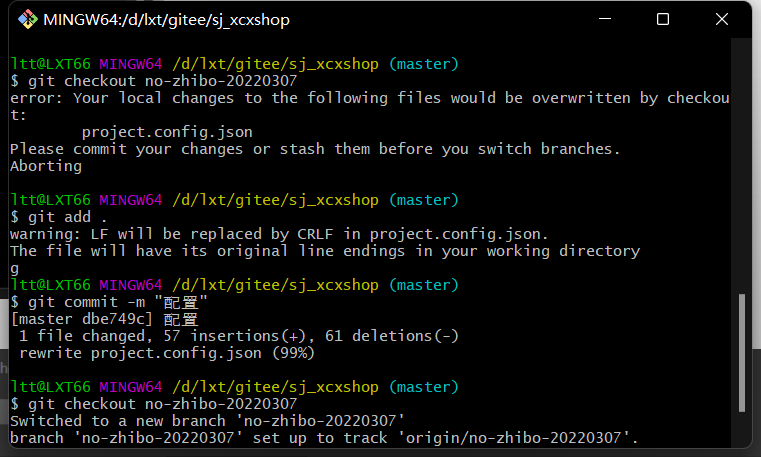Click the terminal scrollbar thumb

click(x=742, y=353)
